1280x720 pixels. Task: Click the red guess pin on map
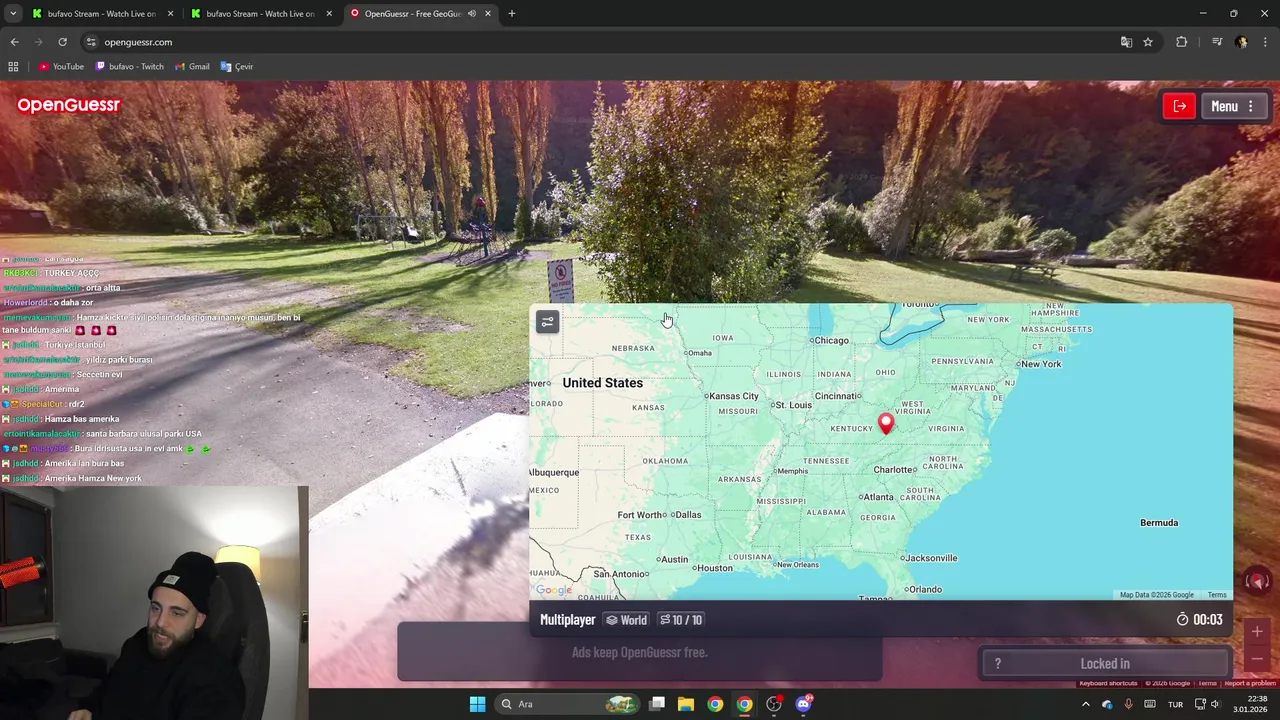[885, 424]
